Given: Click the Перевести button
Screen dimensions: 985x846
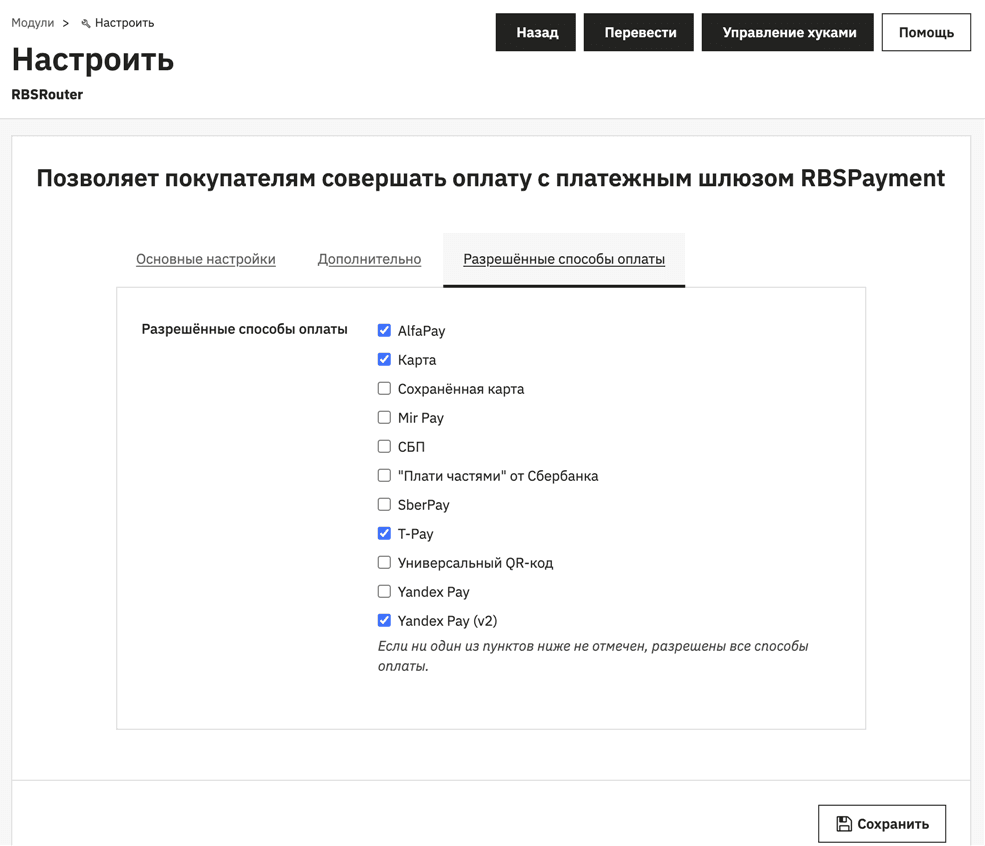Looking at the screenshot, I should pos(639,32).
